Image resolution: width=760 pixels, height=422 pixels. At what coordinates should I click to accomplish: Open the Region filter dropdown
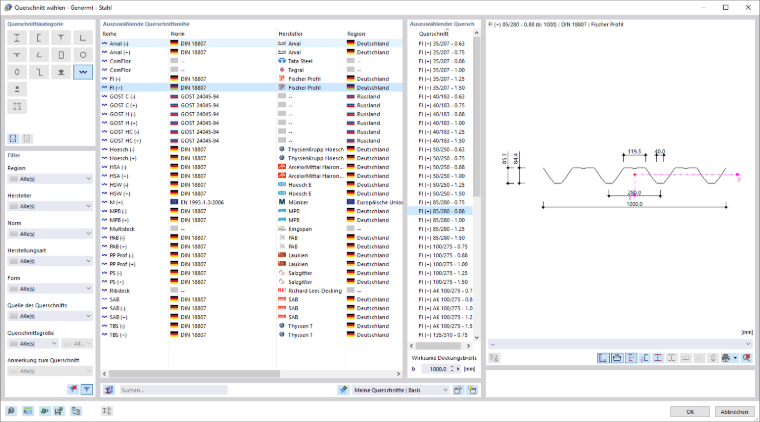[x=50, y=179]
